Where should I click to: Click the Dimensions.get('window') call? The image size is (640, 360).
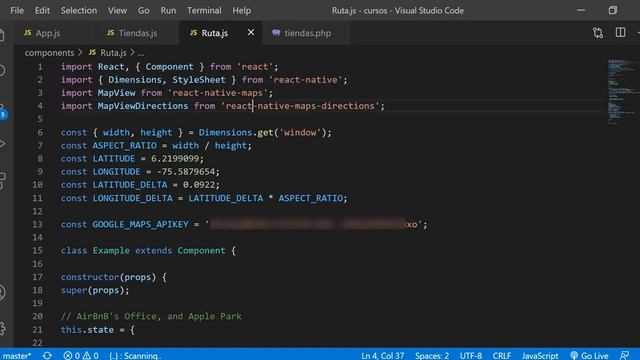coord(262,132)
